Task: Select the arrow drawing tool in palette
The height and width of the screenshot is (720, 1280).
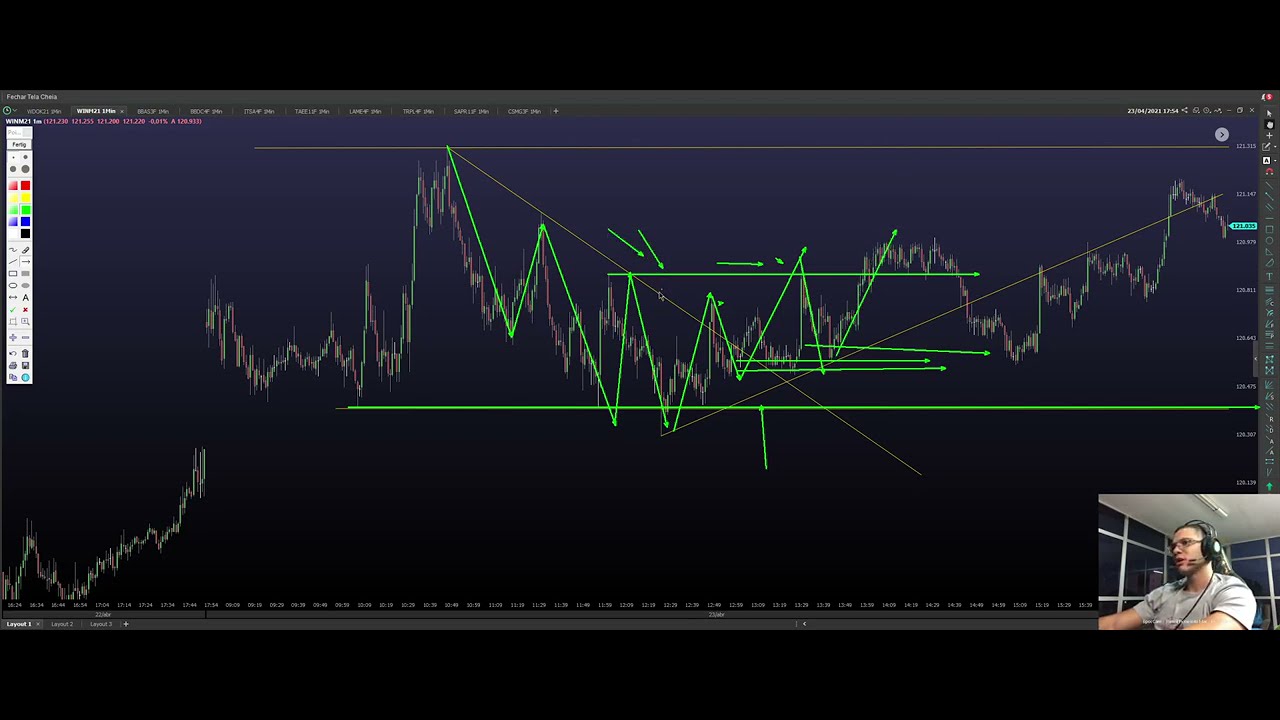Action: 25,261
